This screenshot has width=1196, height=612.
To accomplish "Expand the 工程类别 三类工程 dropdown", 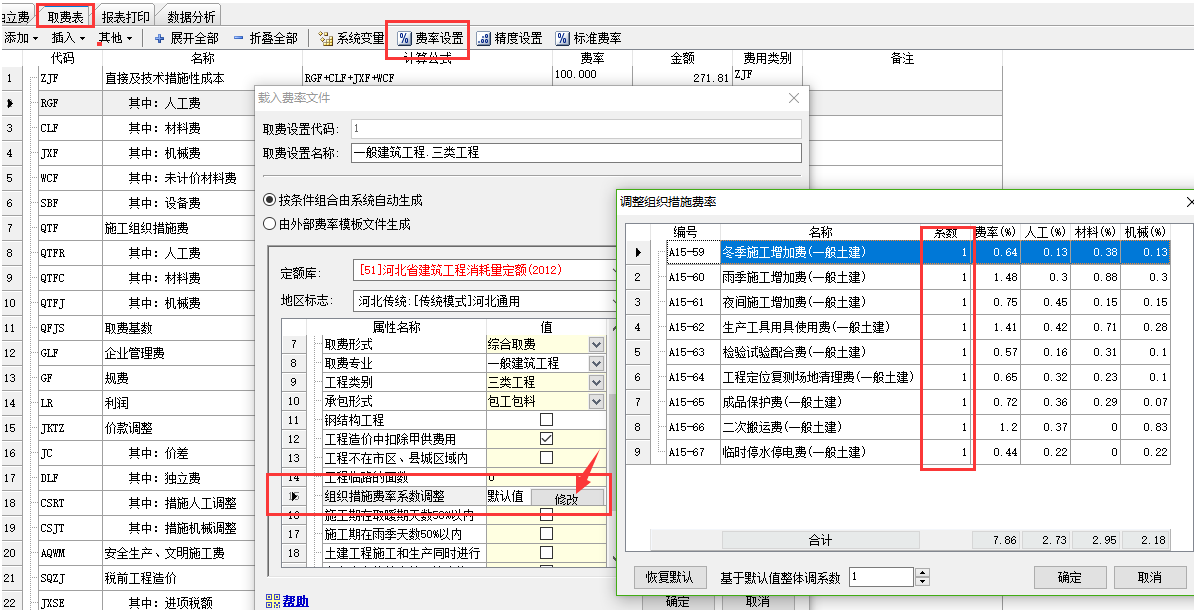I will coord(596,382).
